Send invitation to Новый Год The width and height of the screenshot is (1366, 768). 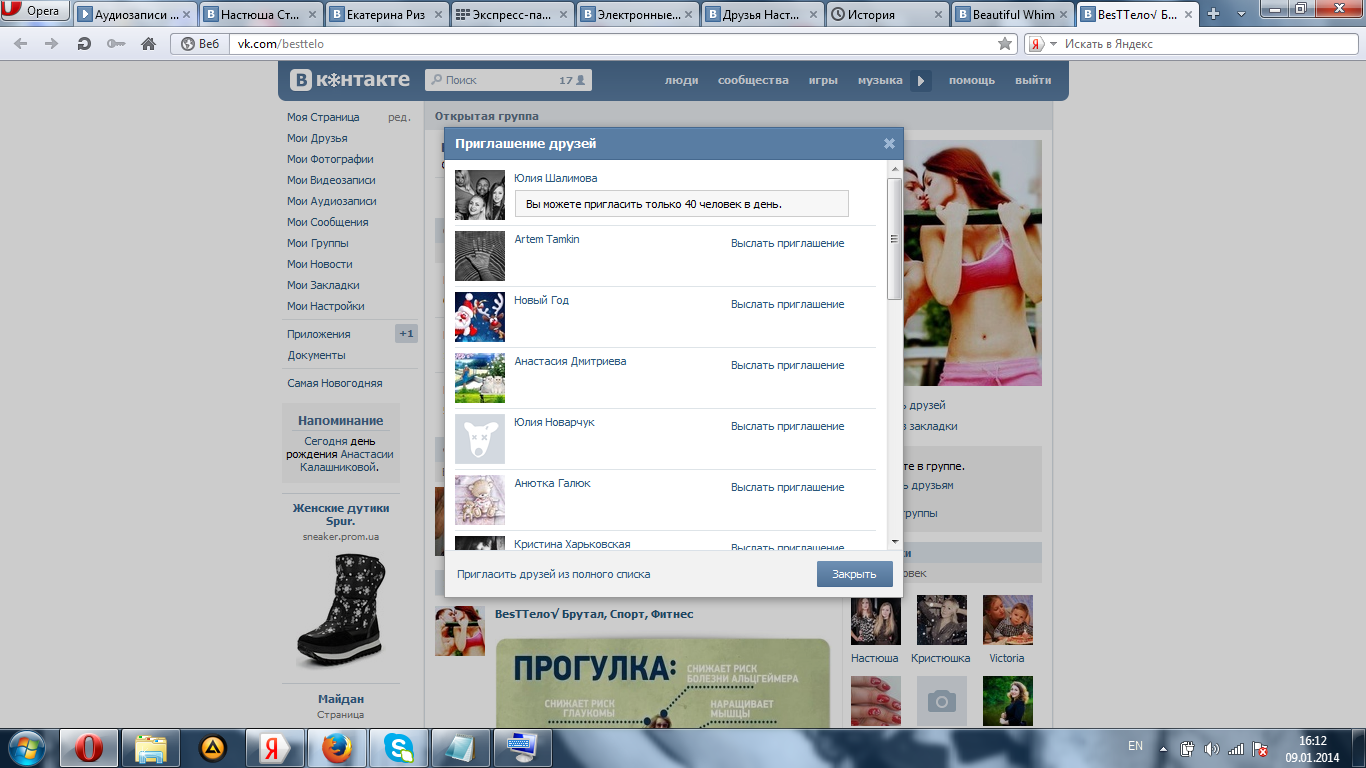[x=787, y=304]
